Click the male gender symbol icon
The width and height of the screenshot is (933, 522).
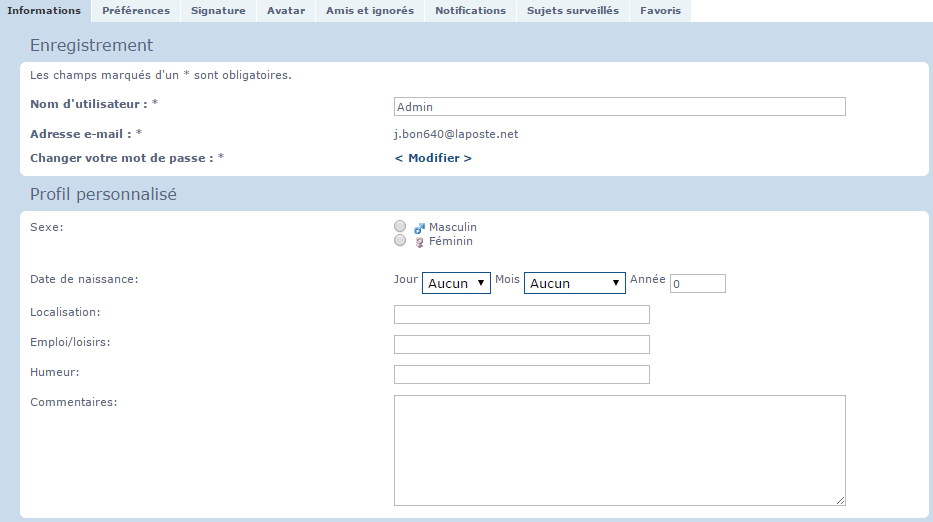click(x=420, y=228)
